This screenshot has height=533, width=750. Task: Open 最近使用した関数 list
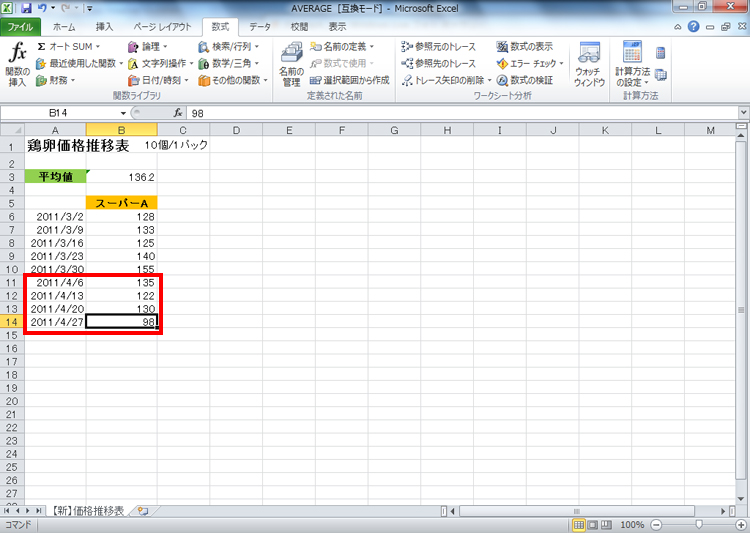[x=79, y=63]
